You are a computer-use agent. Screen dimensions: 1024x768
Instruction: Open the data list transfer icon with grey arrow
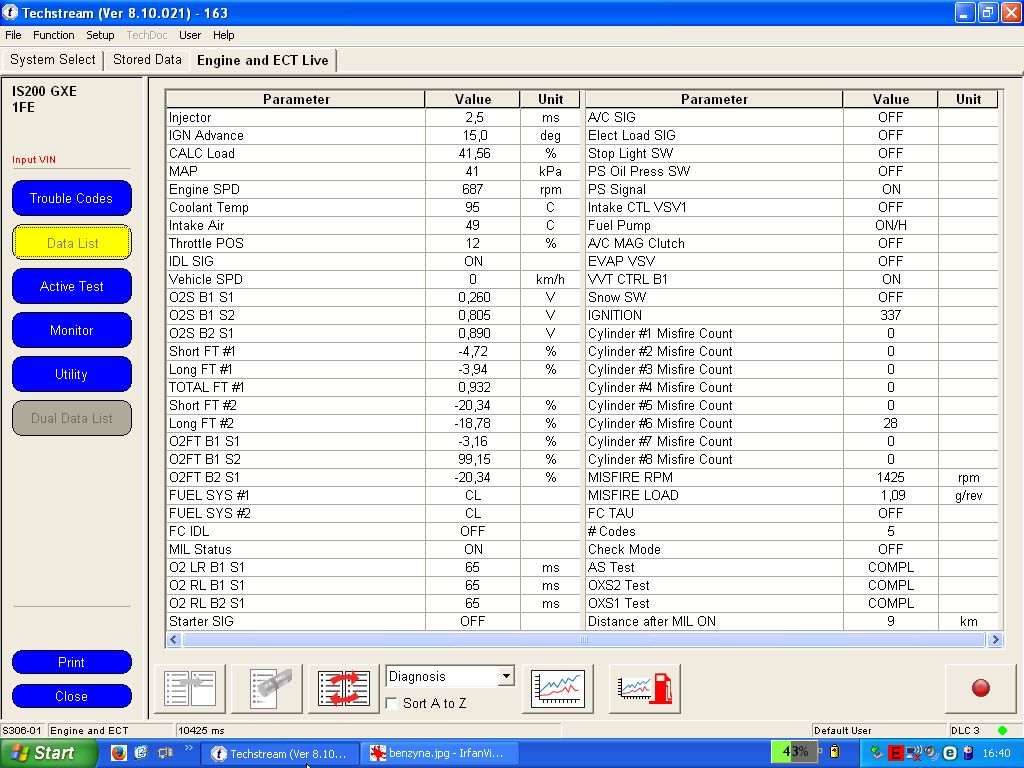[190, 688]
